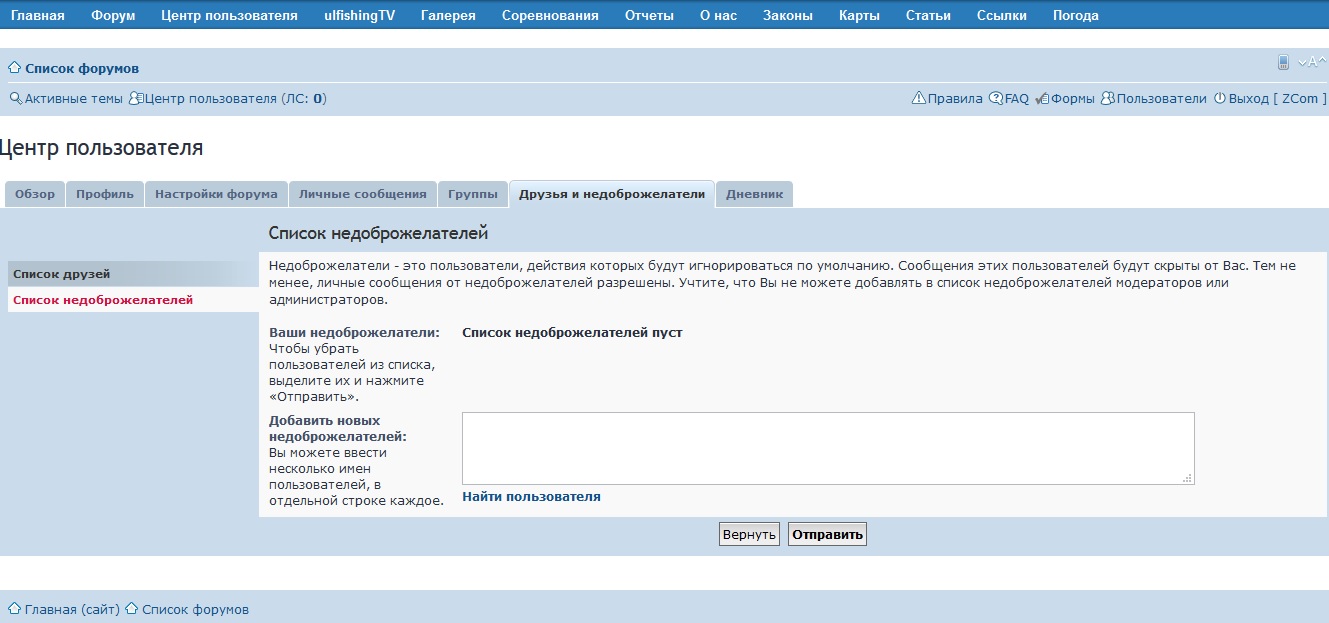Screen dimensions: 1329x623
Task: Click Выход [ ZCom ] to log out
Action: [1277, 99]
